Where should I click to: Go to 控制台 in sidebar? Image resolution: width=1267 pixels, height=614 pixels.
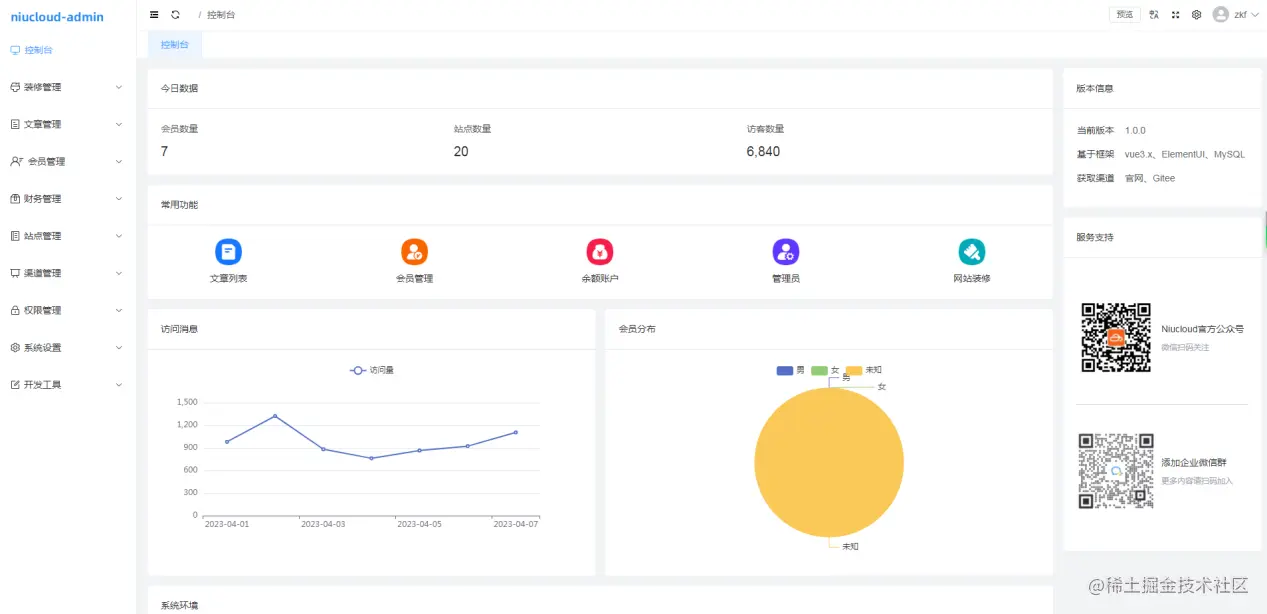(x=67, y=50)
